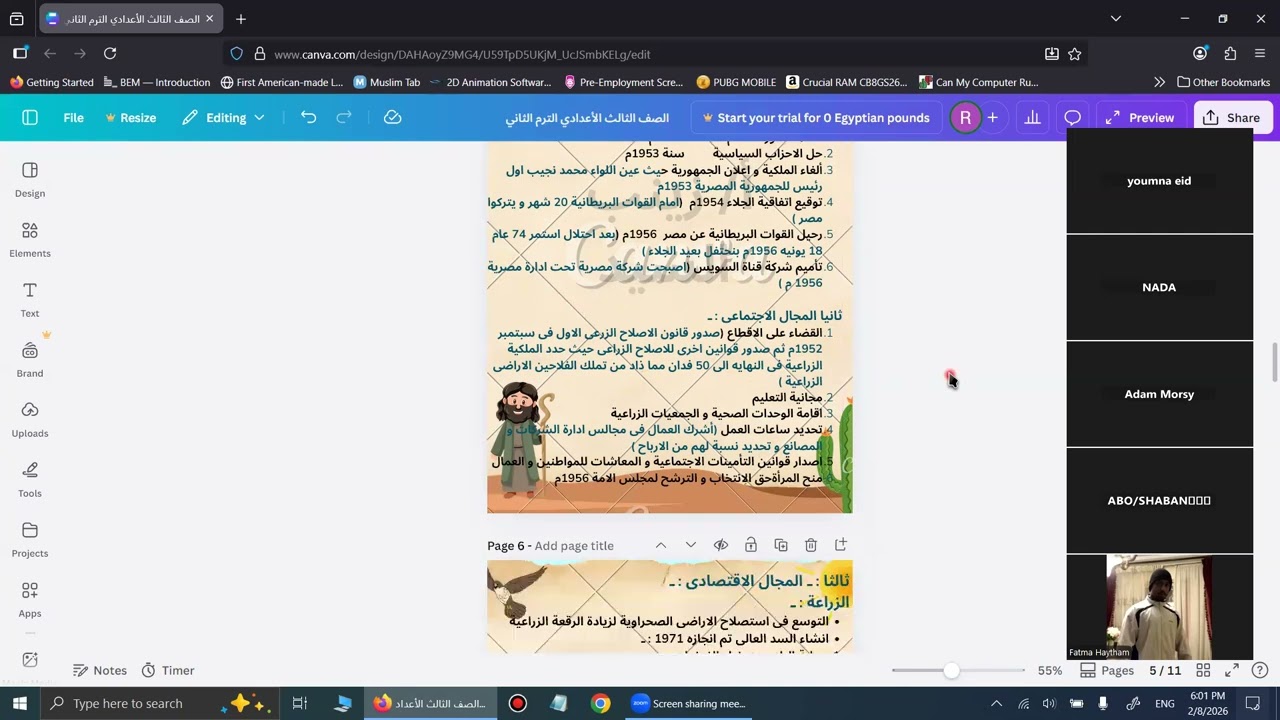
Task: Open the Screen sharing meeting taskbar item
Action: 688,703
